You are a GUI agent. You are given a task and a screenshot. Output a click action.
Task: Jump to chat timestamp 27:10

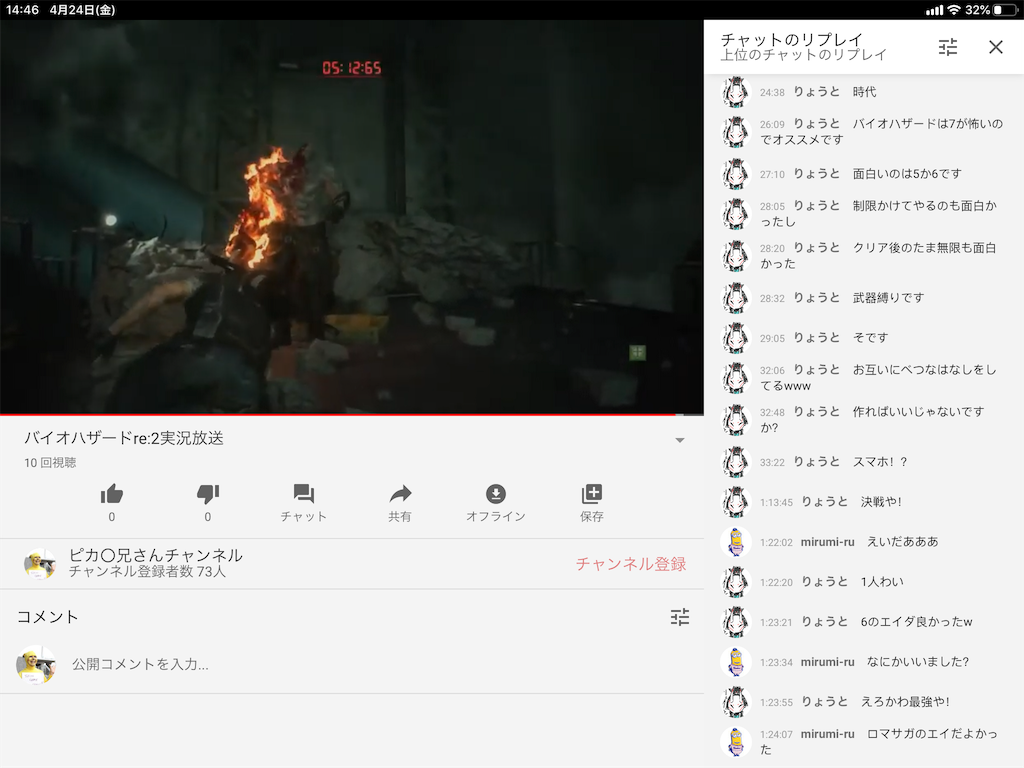pyautogui.click(x=772, y=174)
